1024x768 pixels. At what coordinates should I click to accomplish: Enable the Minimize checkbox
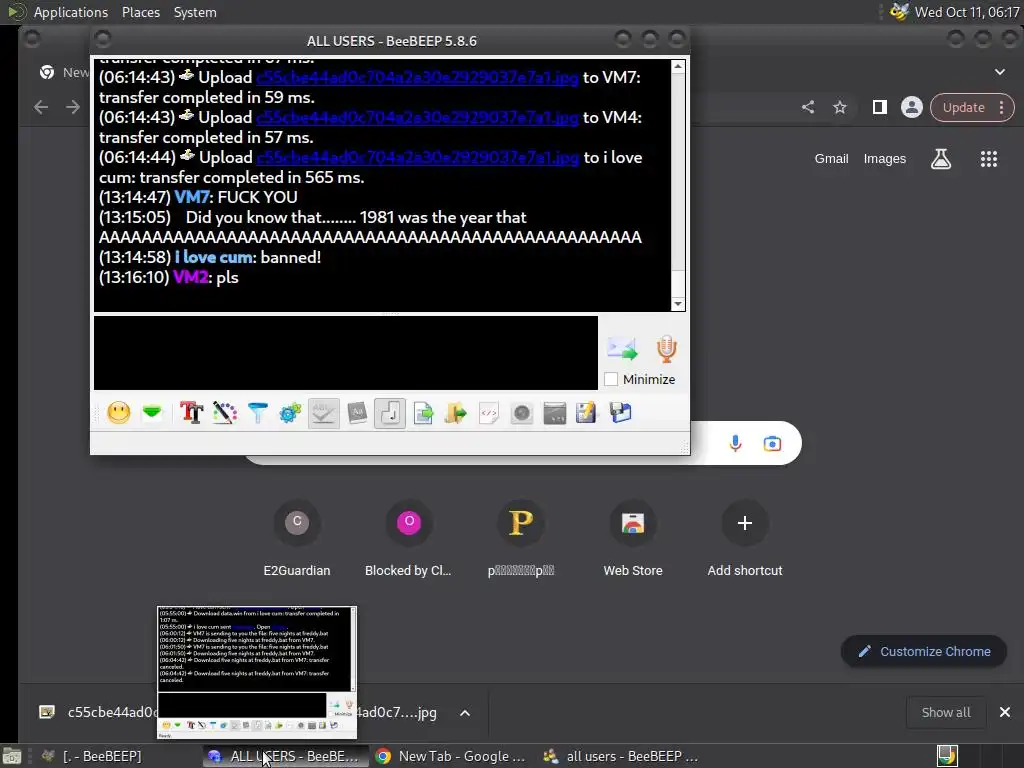[611, 379]
